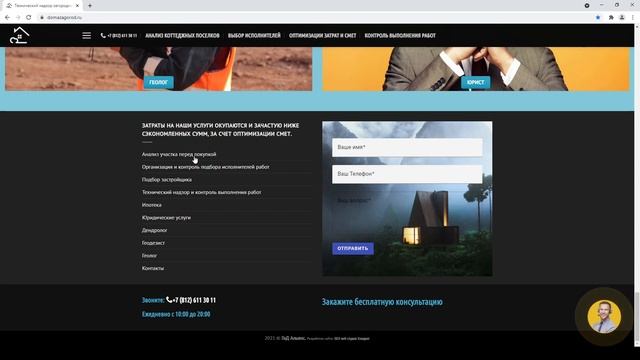Image resolution: width=640 pixels, height=360 pixels.
Task: Open Юридические услуги link
Action: click(x=166, y=218)
